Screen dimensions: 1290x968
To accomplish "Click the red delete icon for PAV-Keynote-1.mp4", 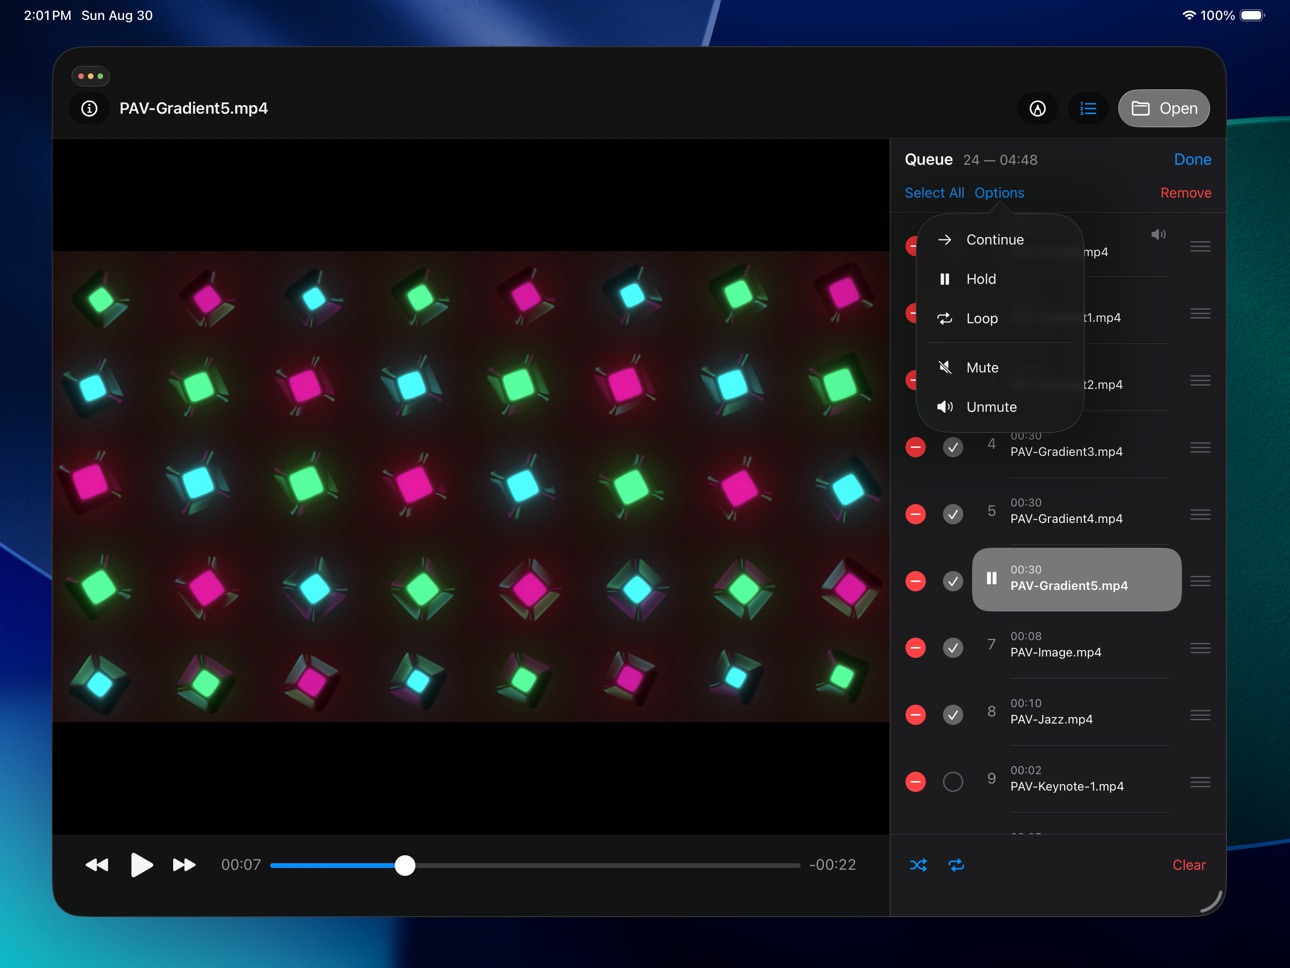I will click(915, 782).
